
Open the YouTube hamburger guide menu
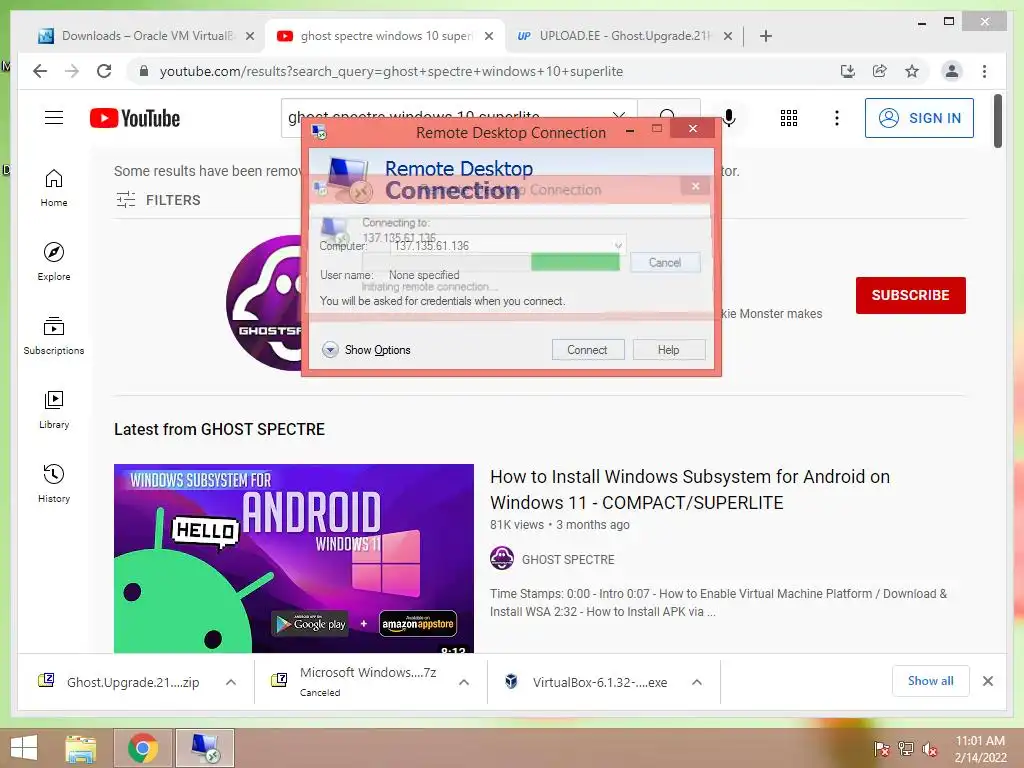tap(54, 118)
